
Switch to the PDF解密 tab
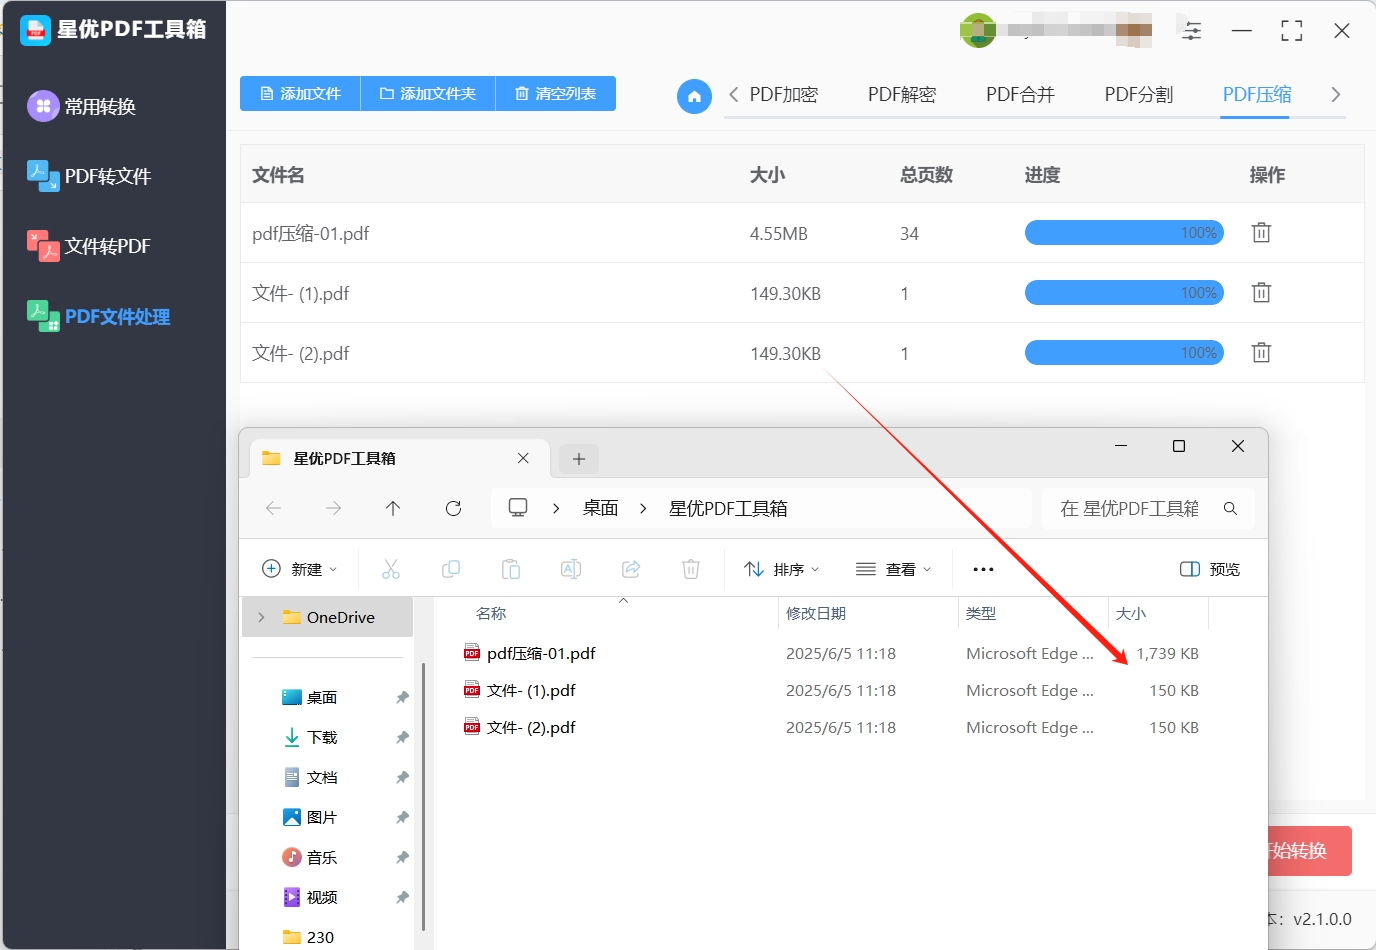(x=902, y=95)
